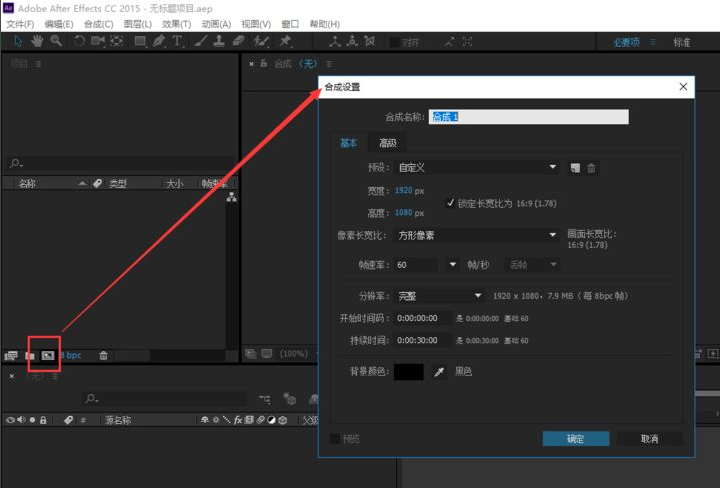Click the Draft 3D icon in timeline
The image size is (720, 488).
tap(289, 399)
